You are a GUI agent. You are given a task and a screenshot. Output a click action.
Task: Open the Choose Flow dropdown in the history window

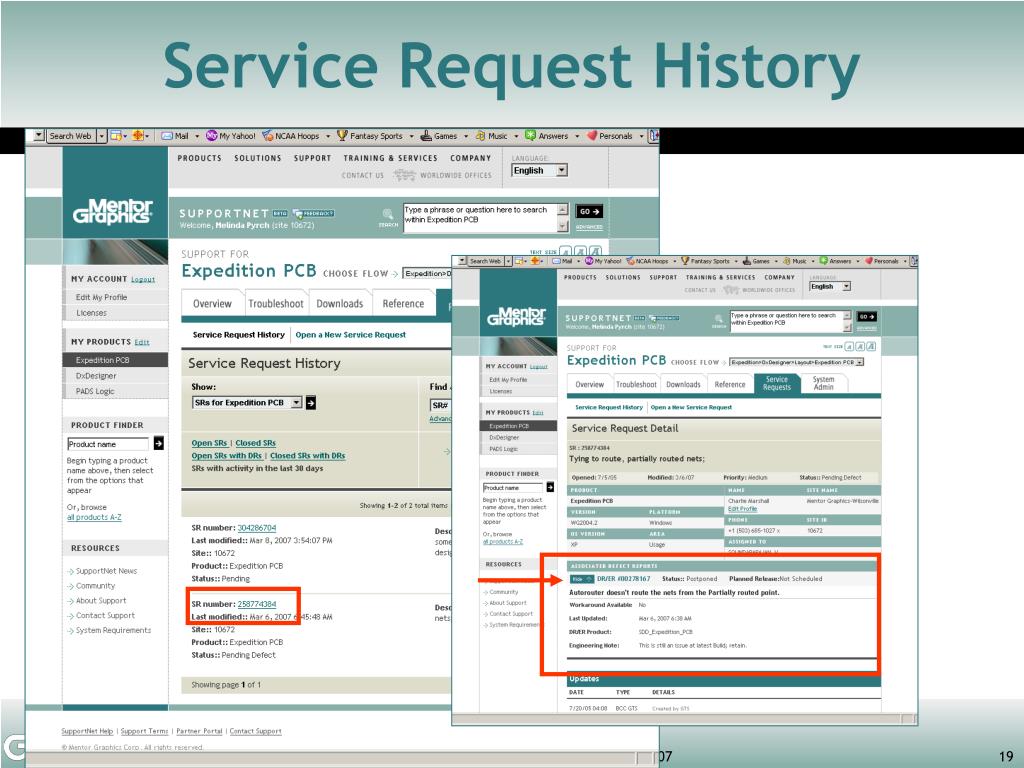click(427, 274)
